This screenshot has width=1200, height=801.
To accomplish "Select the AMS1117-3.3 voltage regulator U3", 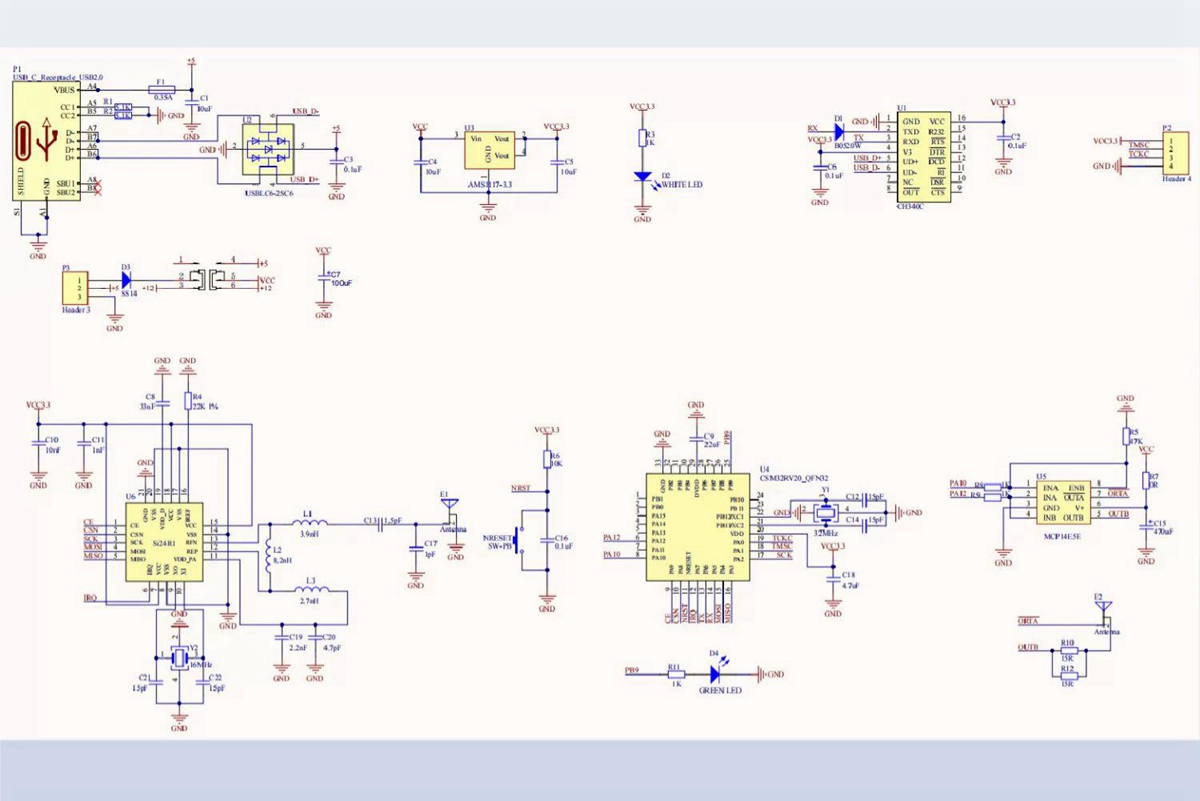I will pos(488,150).
